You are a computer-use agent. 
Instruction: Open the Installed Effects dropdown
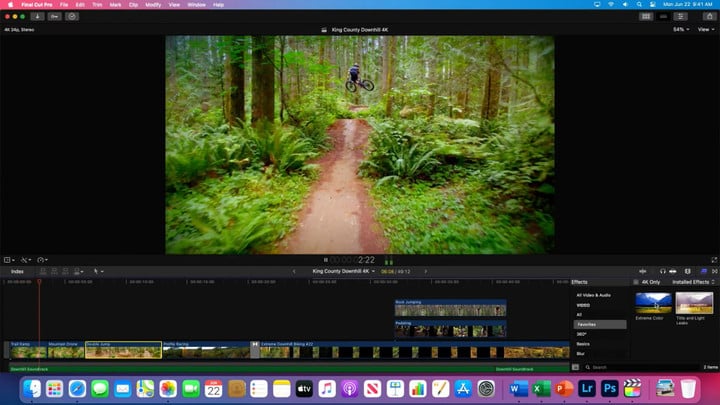coord(693,282)
